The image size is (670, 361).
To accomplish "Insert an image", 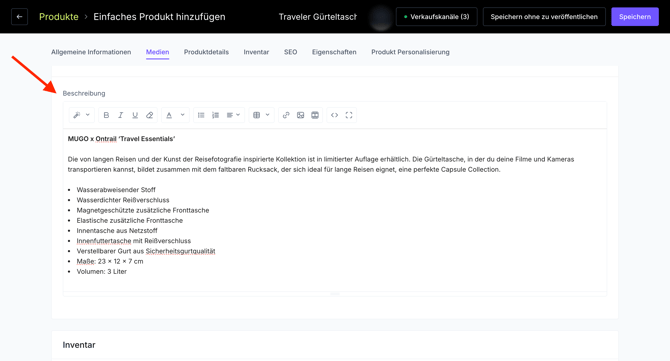I will tap(300, 115).
